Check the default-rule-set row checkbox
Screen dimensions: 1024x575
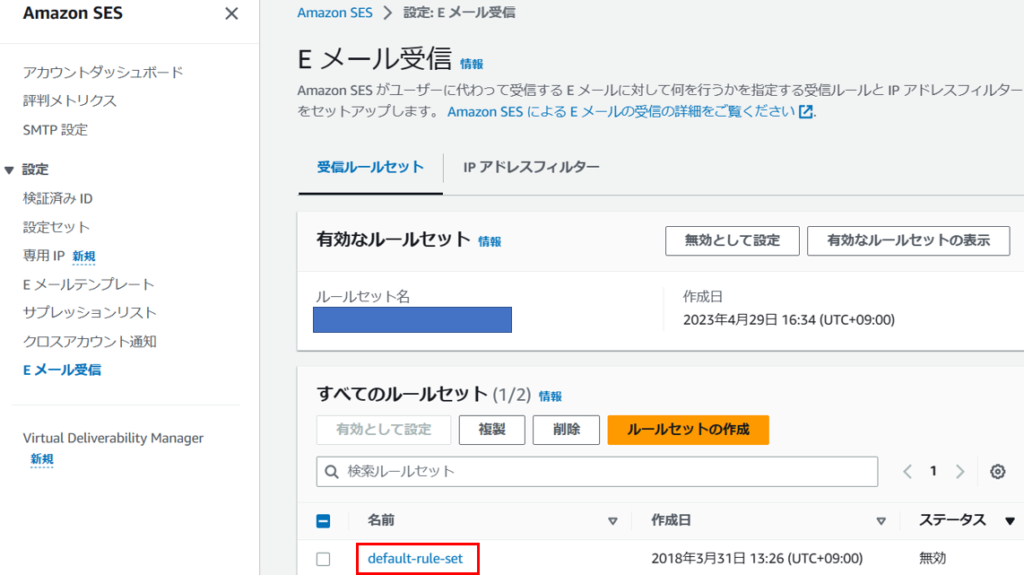[323, 559]
